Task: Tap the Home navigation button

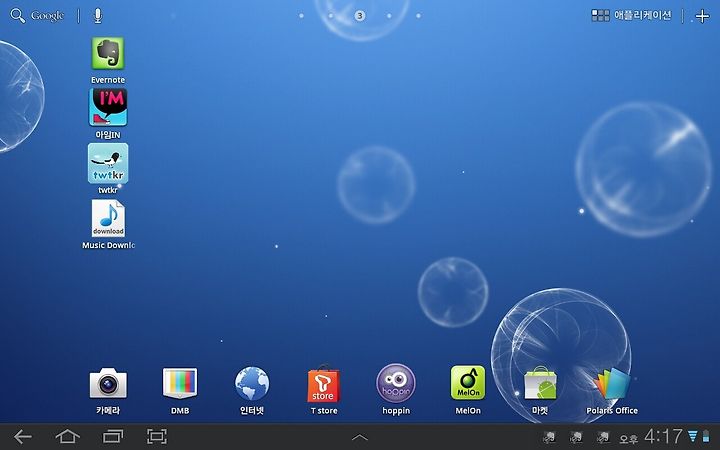Action: click(68, 436)
